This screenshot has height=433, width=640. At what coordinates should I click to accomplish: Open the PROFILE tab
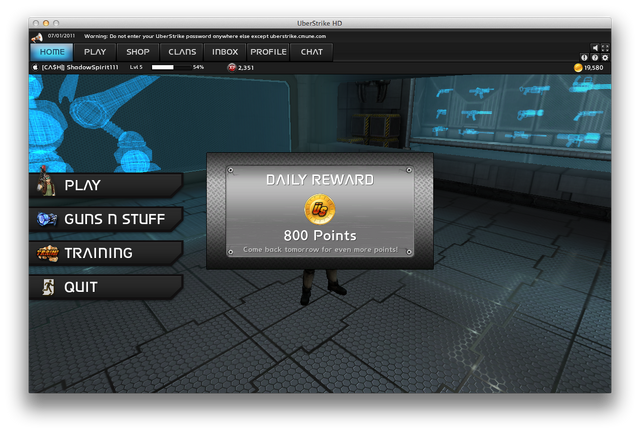click(268, 52)
